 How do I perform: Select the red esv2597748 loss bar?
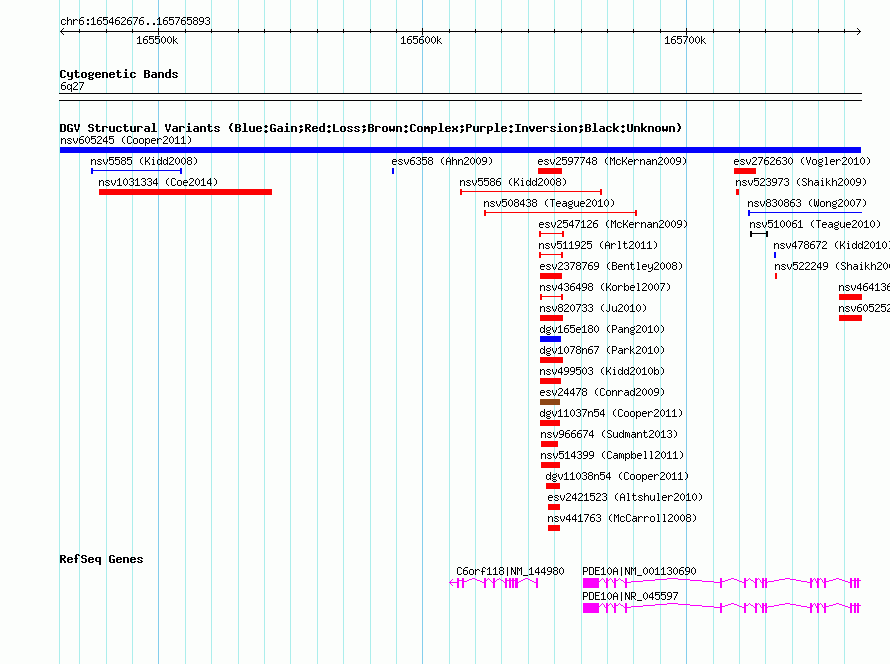tap(550, 171)
